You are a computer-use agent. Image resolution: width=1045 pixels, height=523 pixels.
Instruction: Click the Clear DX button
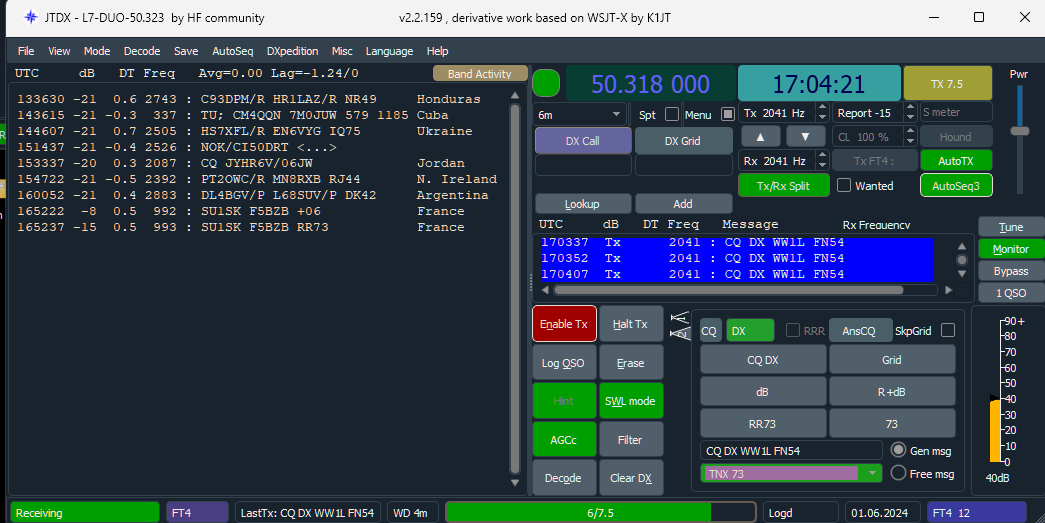click(630, 478)
